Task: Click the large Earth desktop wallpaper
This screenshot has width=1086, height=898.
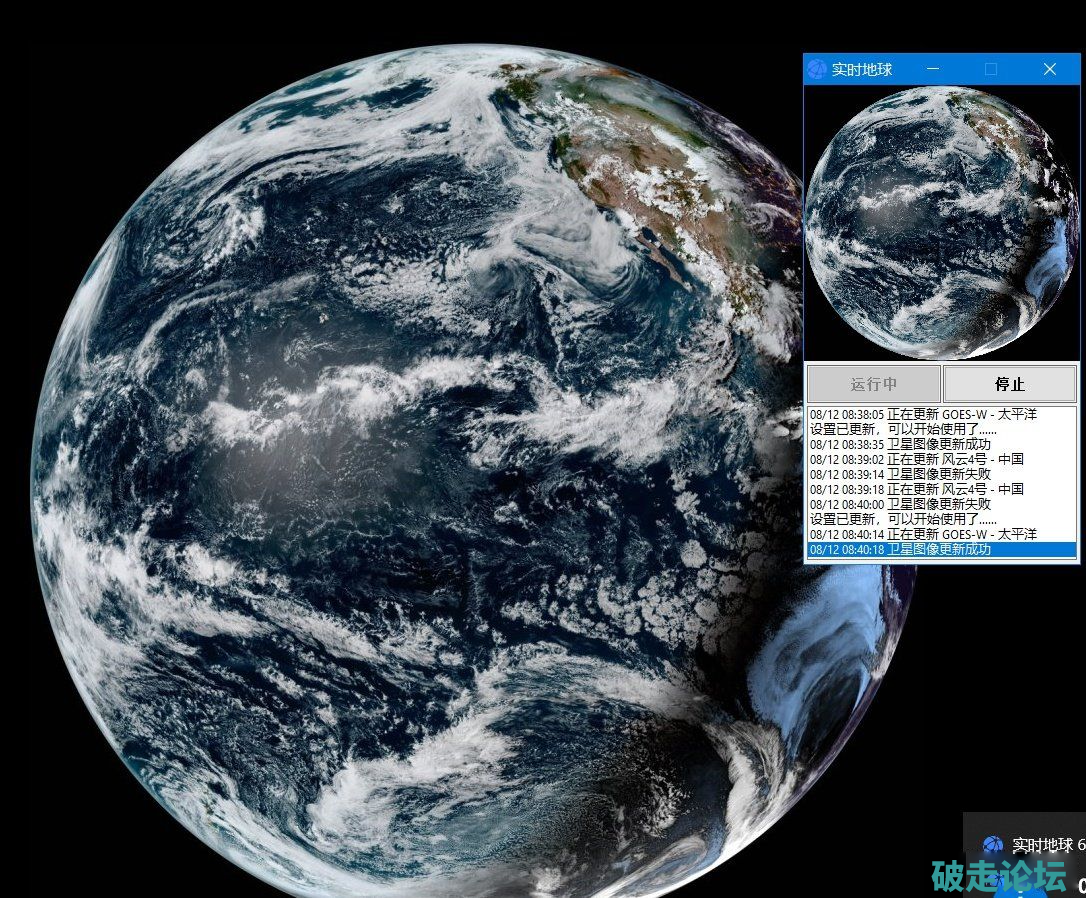Action: pyautogui.click(x=400, y=500)
